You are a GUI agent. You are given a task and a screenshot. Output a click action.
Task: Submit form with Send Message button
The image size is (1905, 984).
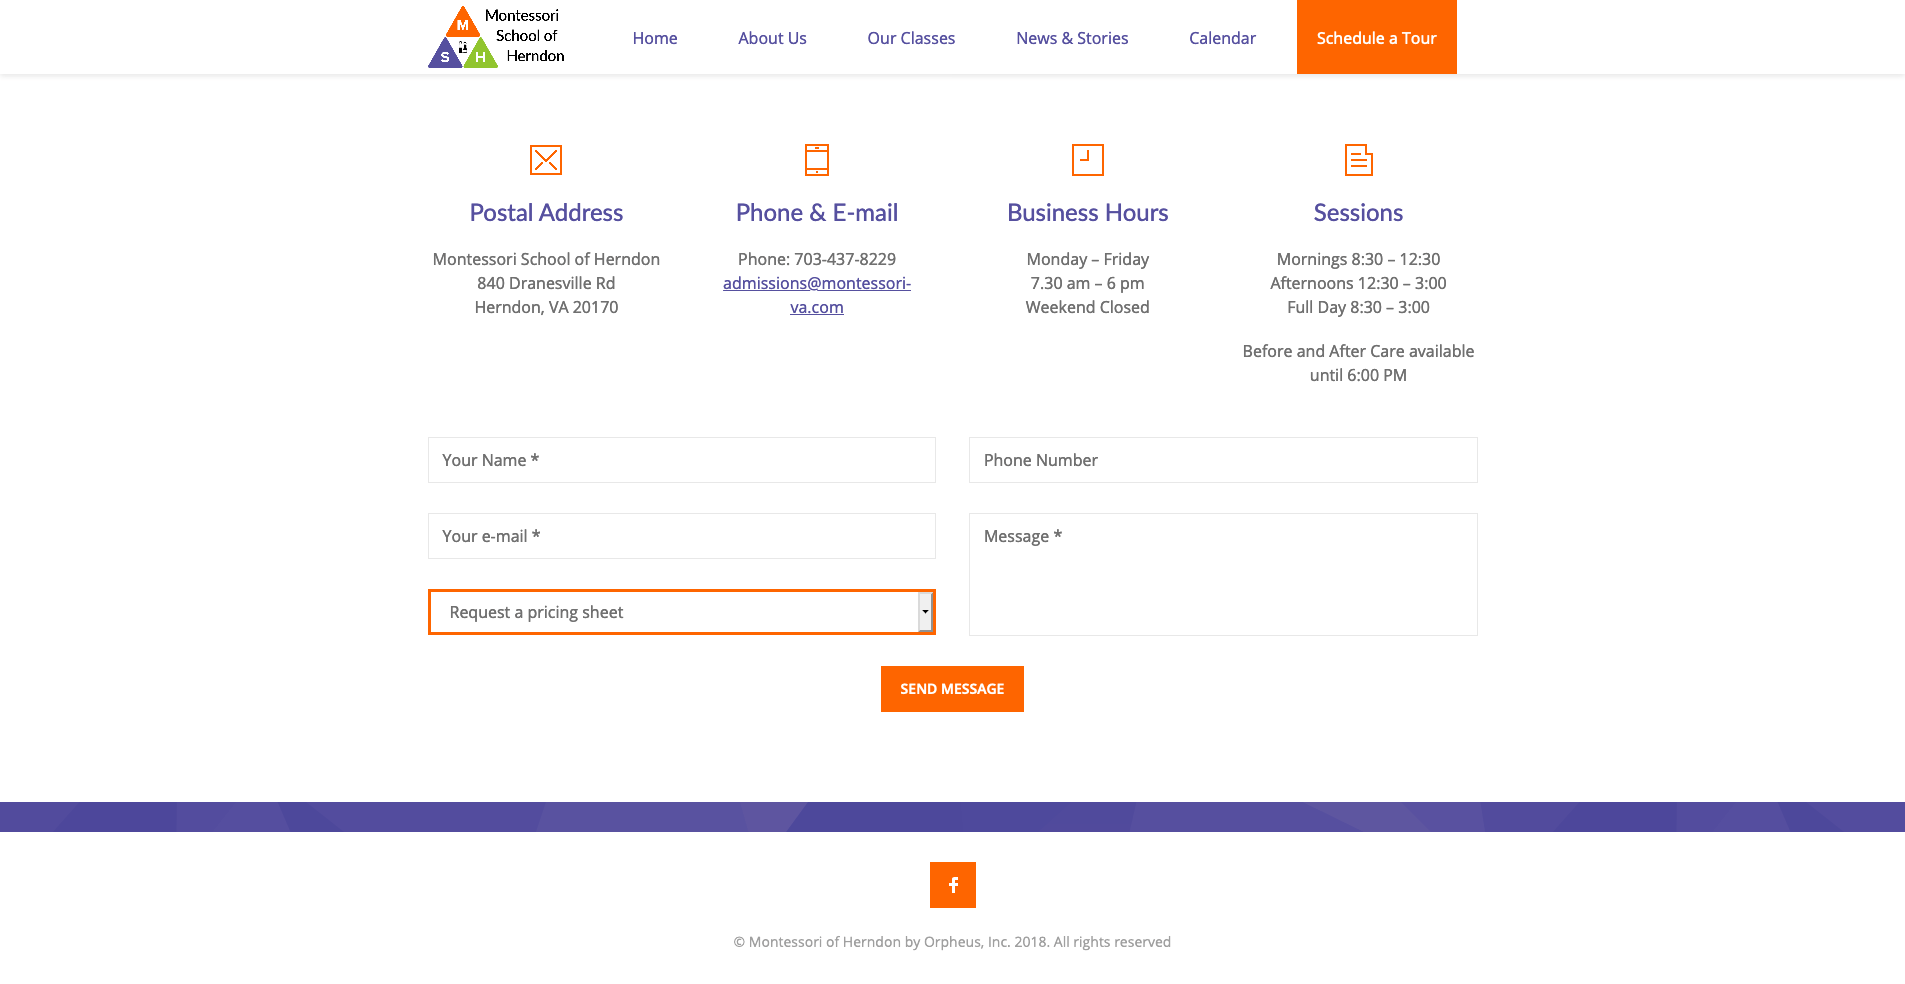coord(952,689)
